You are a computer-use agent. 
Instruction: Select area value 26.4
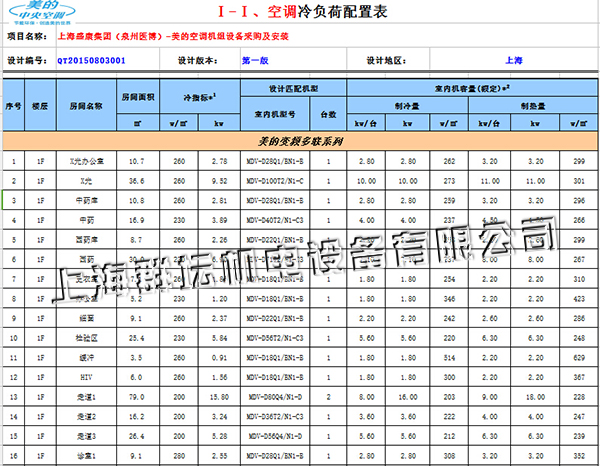137,436
